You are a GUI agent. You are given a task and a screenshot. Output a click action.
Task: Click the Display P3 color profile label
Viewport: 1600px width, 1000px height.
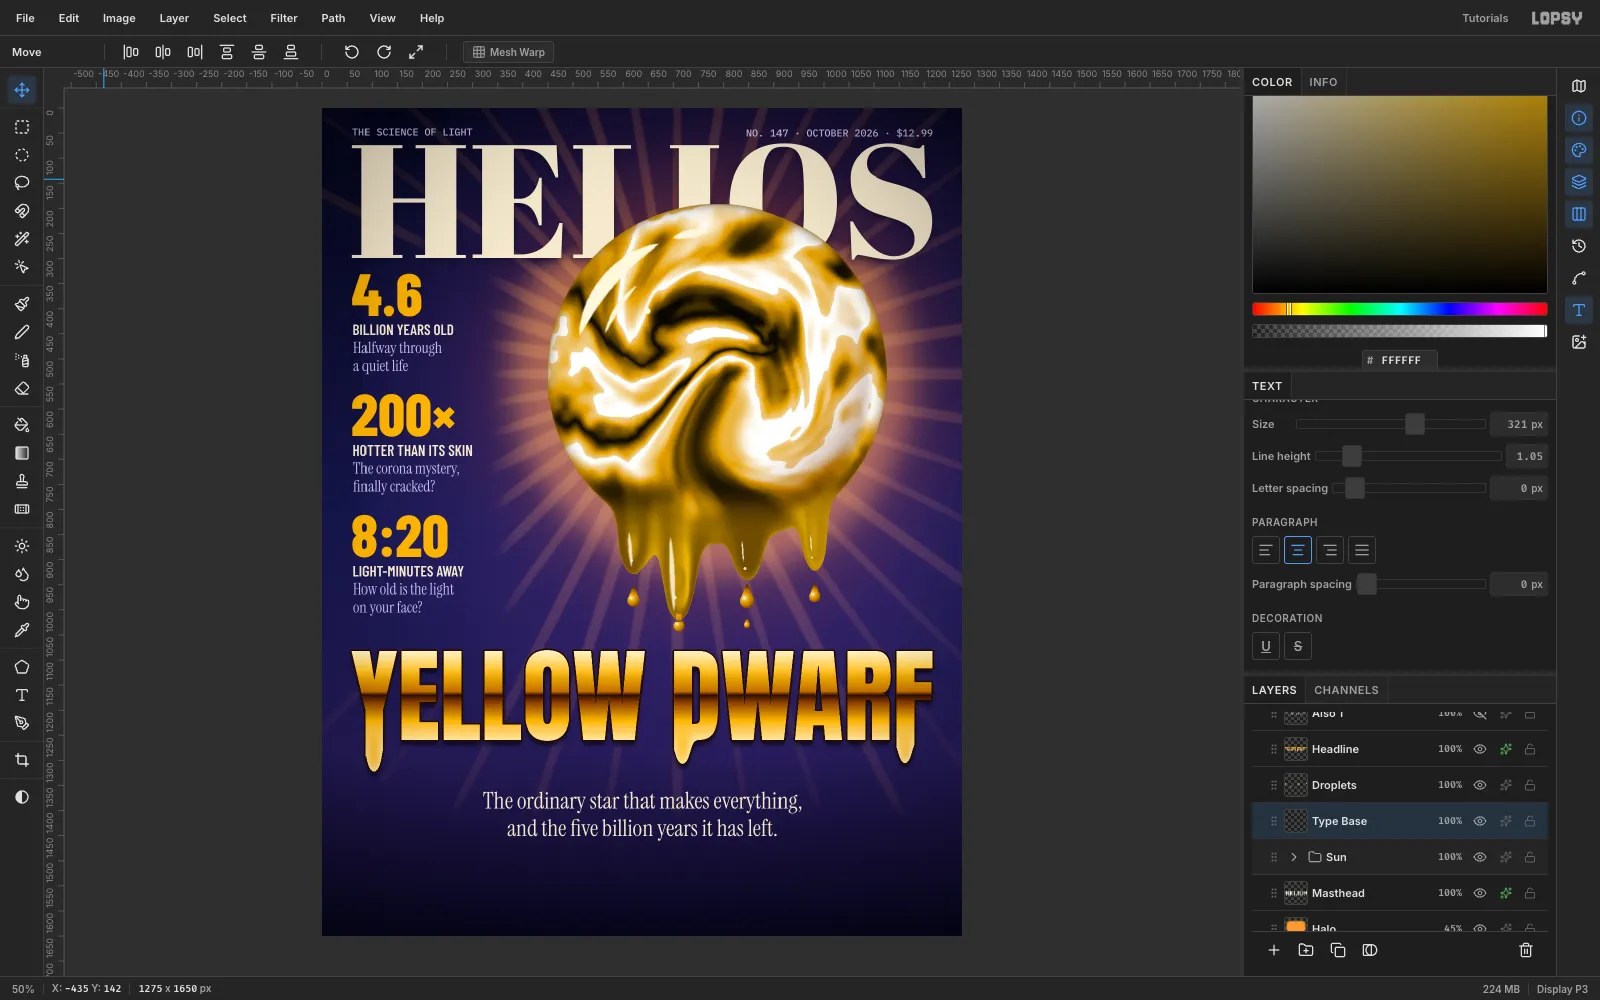click(1562, 989)
